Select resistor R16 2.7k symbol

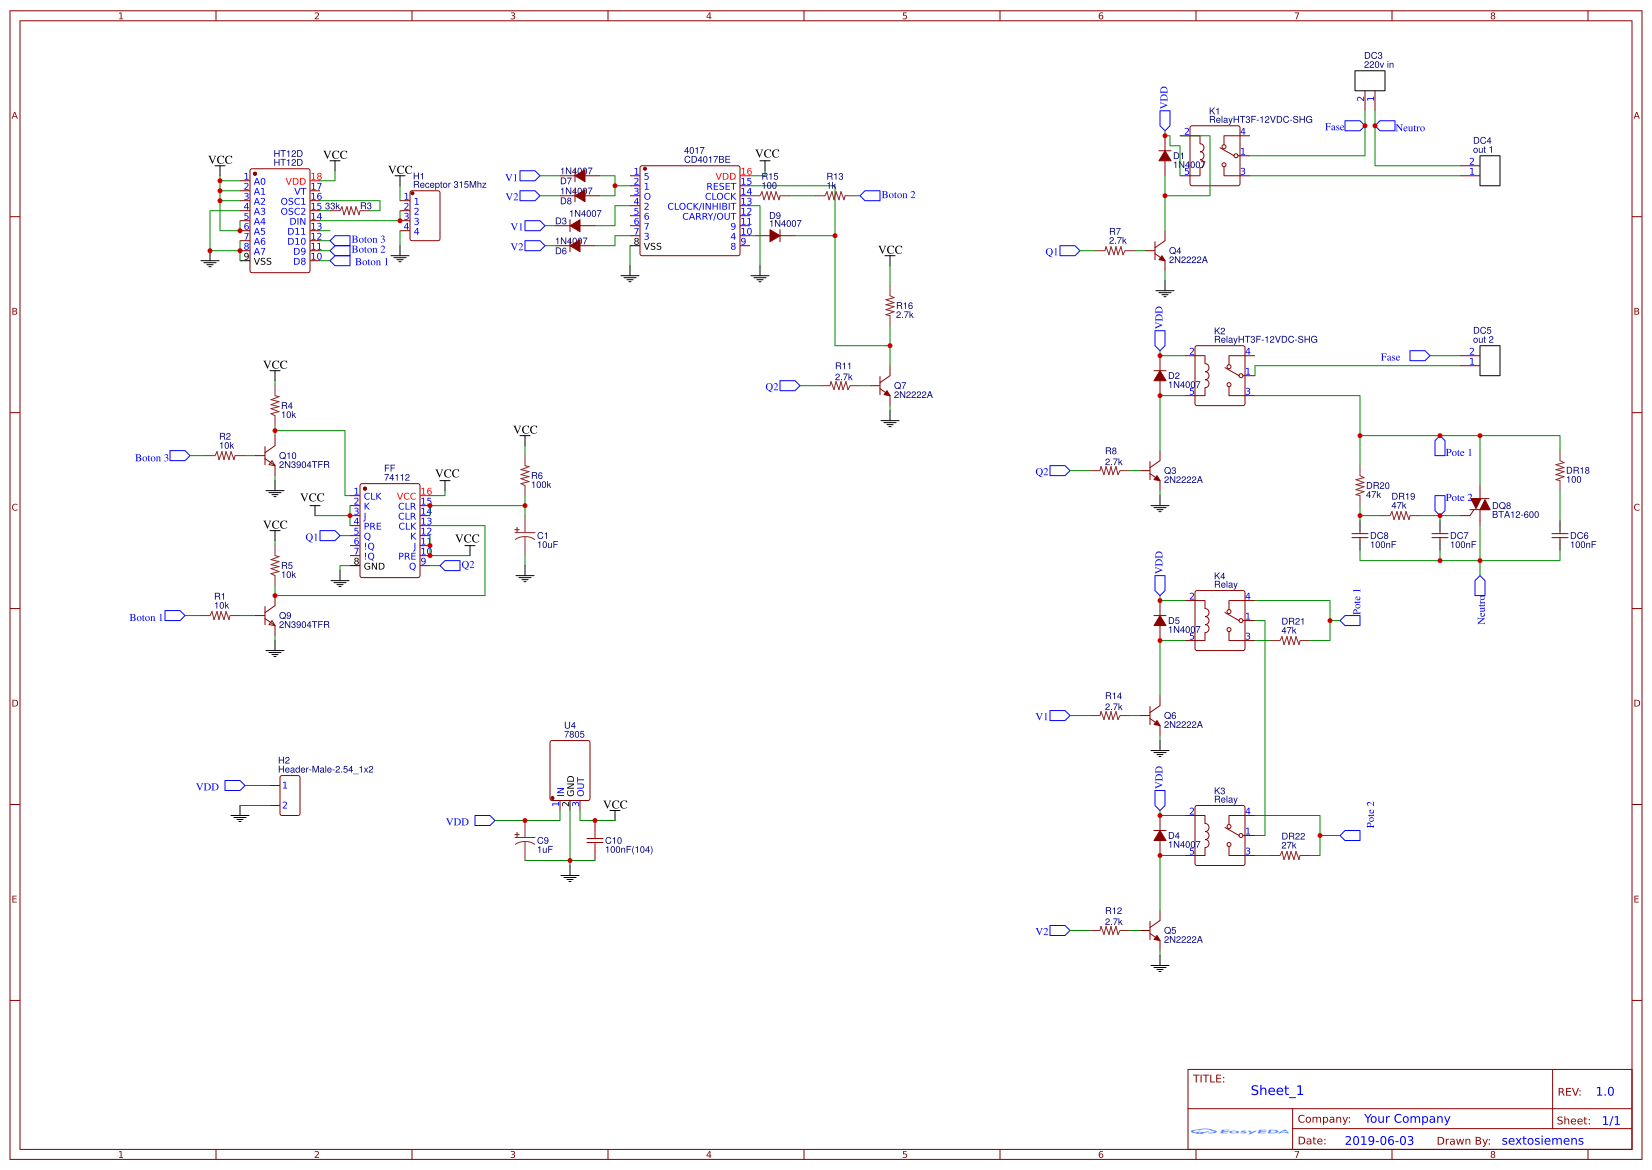coord(890,306)
